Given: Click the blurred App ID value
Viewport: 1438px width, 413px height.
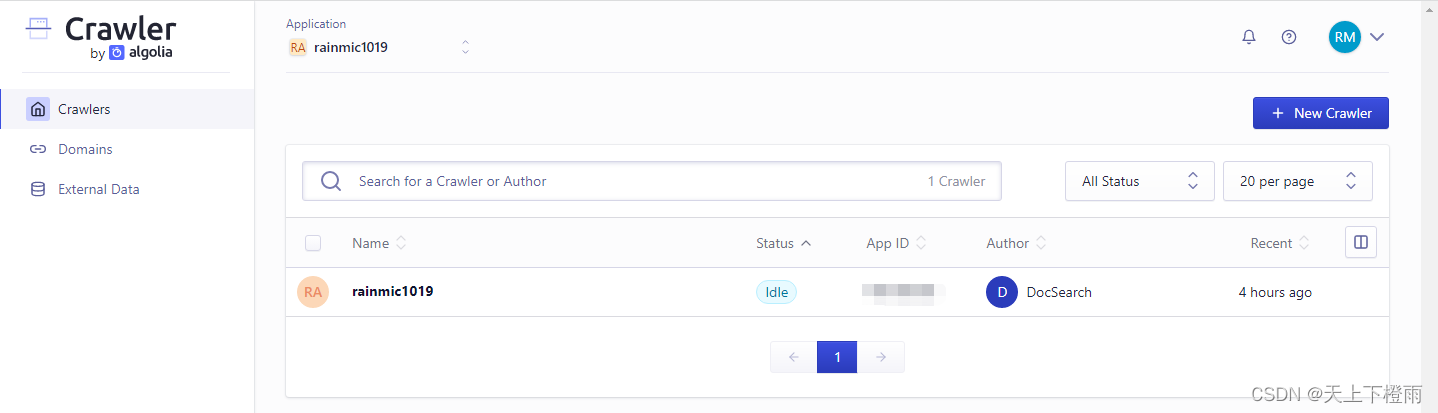Looking at the screenshot, I should pos(904,292).
